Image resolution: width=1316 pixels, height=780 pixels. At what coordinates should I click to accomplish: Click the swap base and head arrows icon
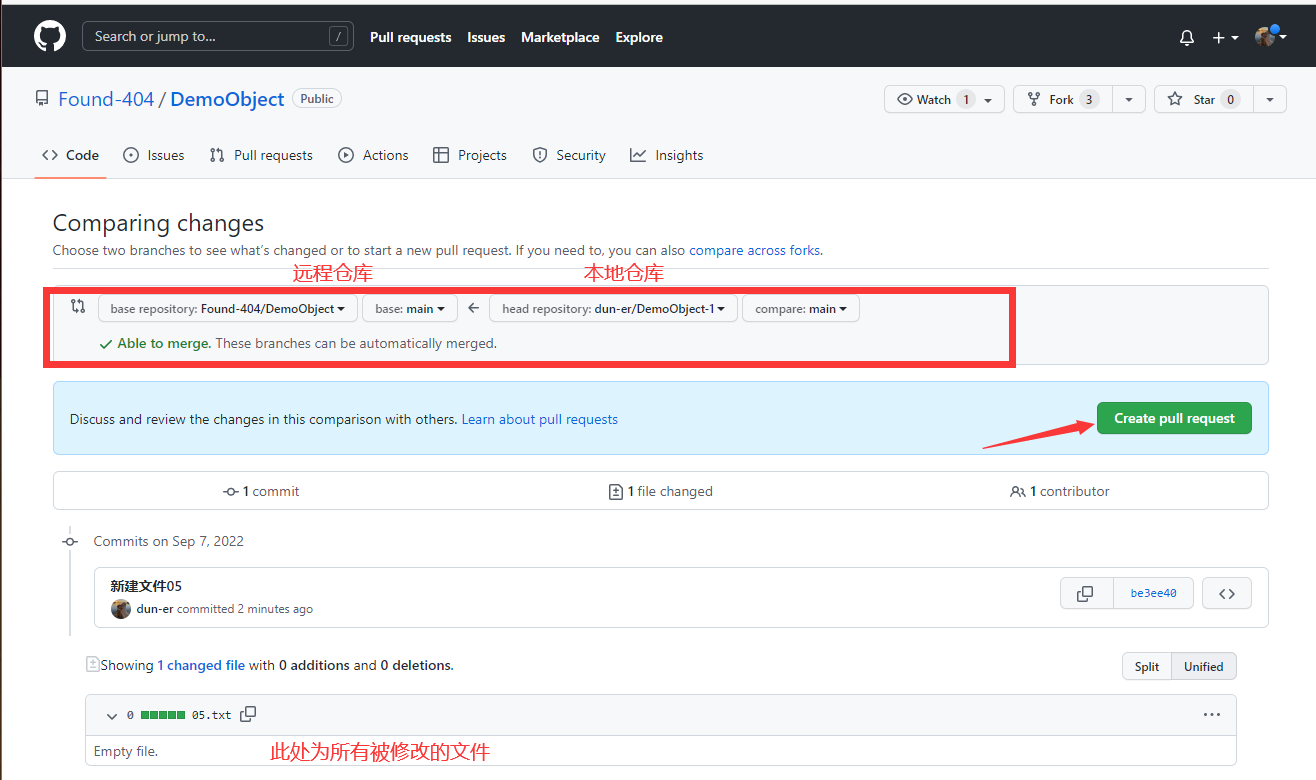[x=78, y=306]
